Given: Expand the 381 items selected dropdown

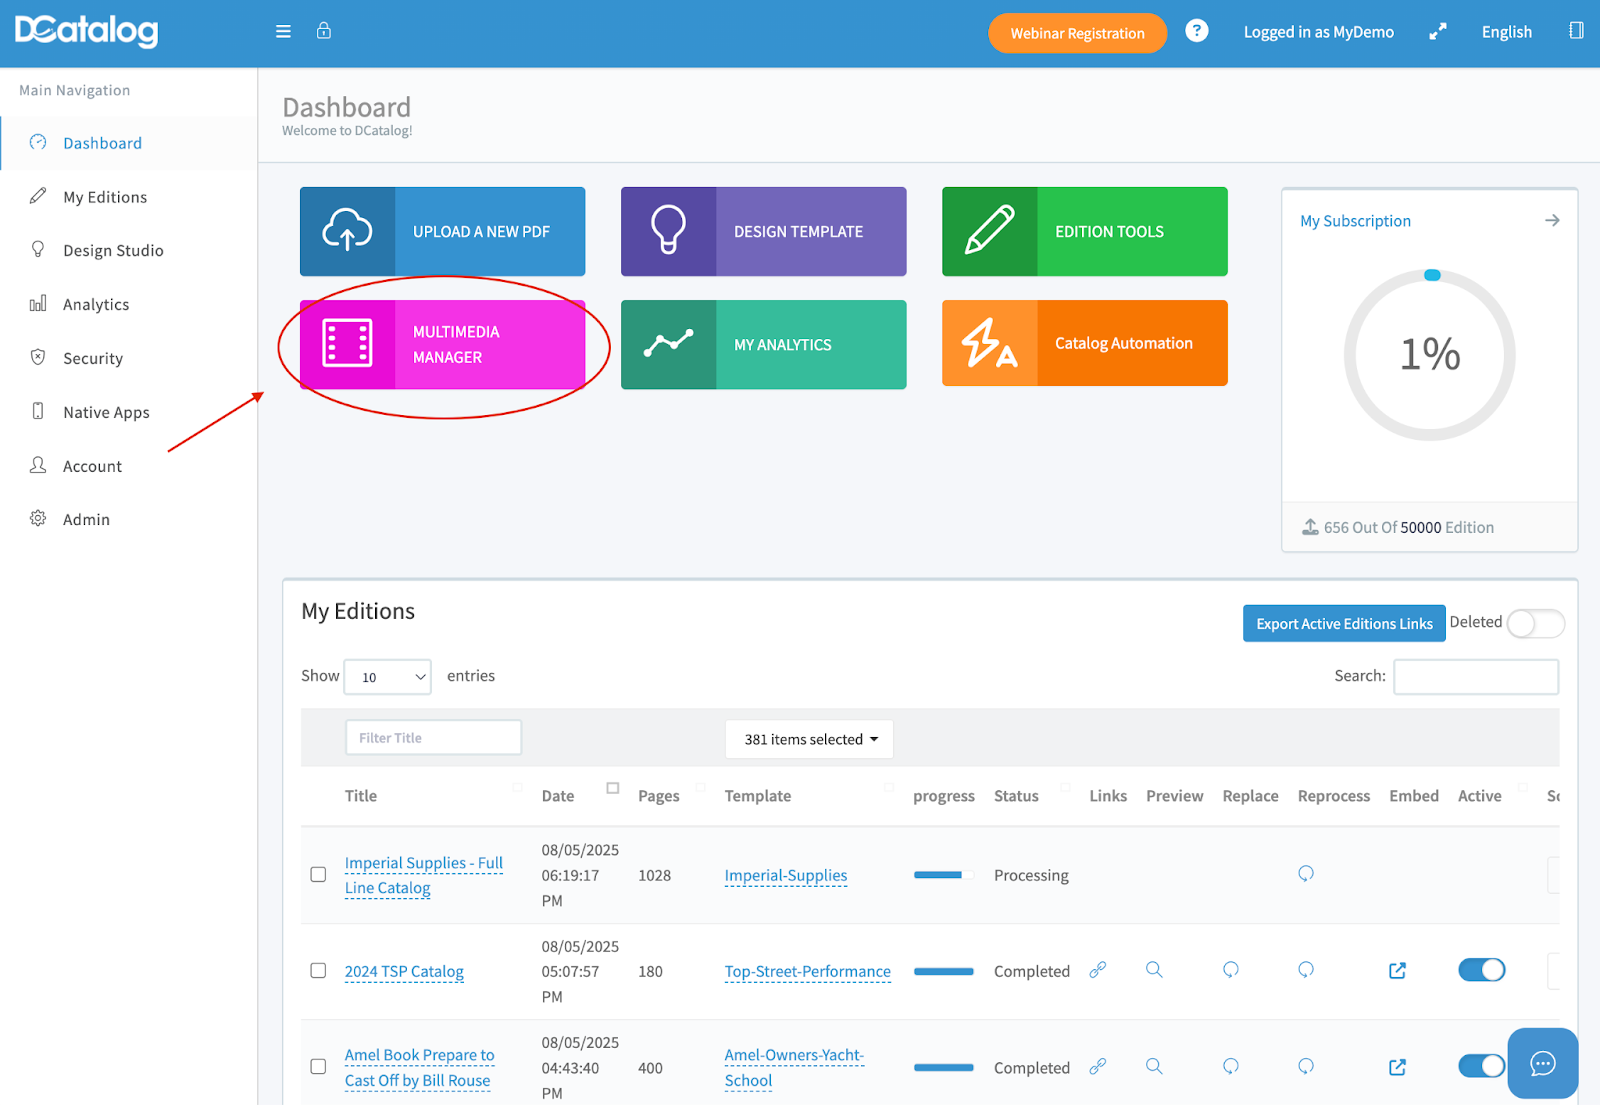Looking at the screenshot, I should (809, 740).
